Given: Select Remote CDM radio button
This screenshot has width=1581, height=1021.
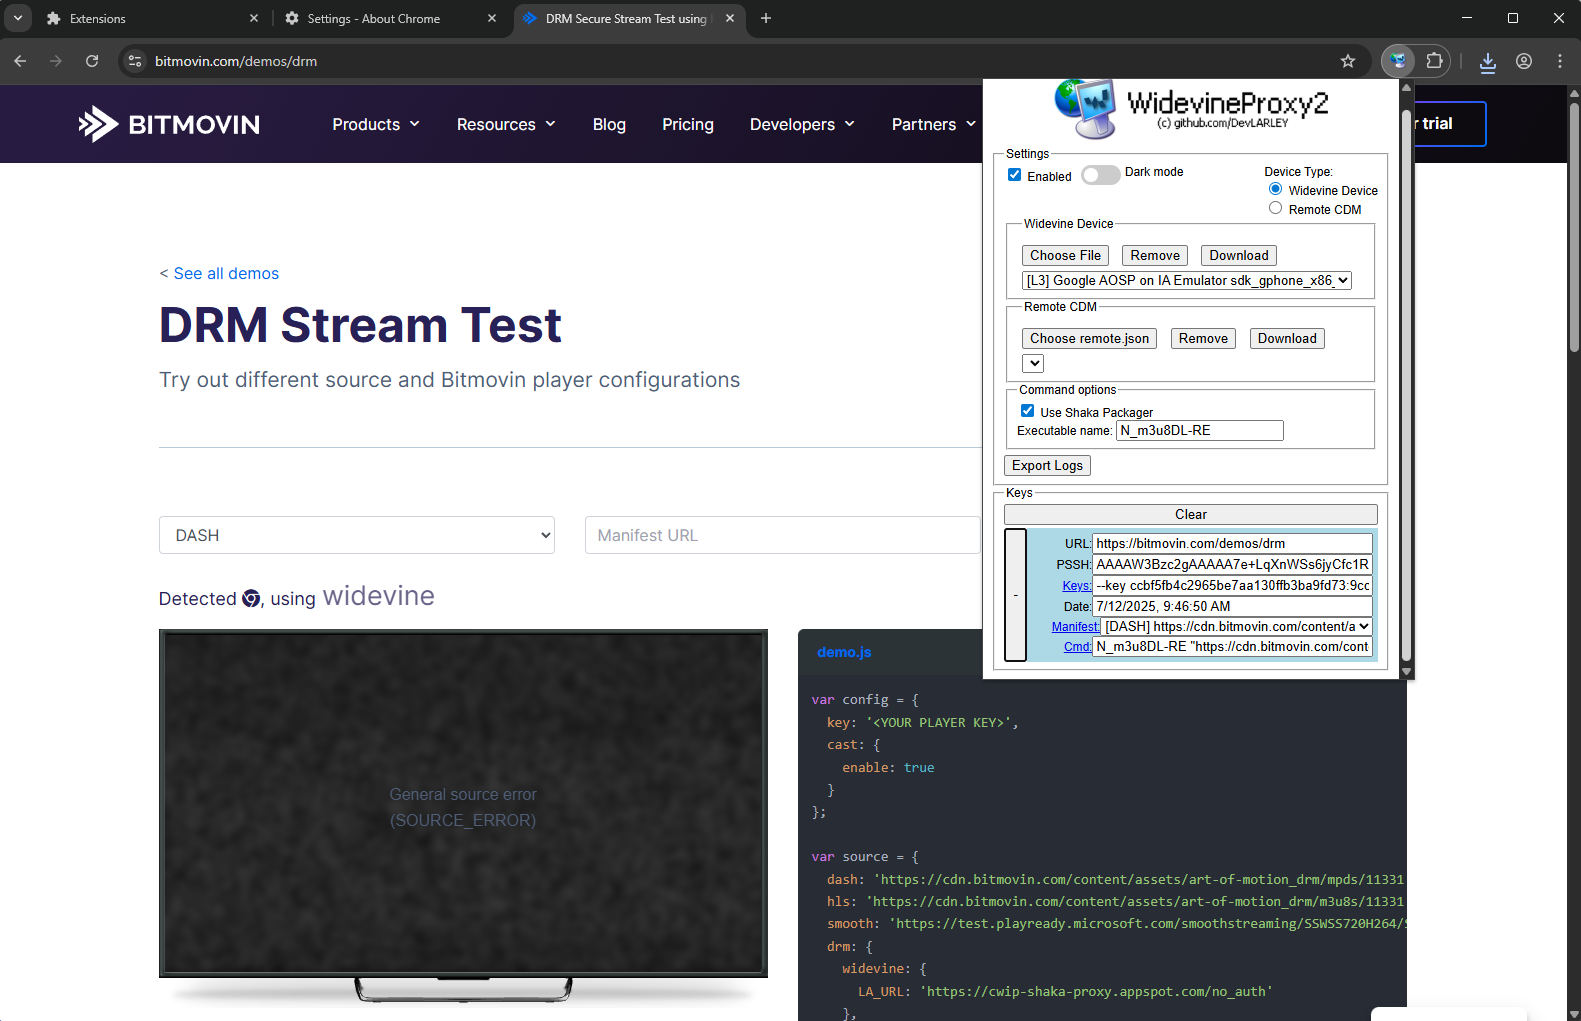Looking at the screenshot, I should pos(1276,208).
